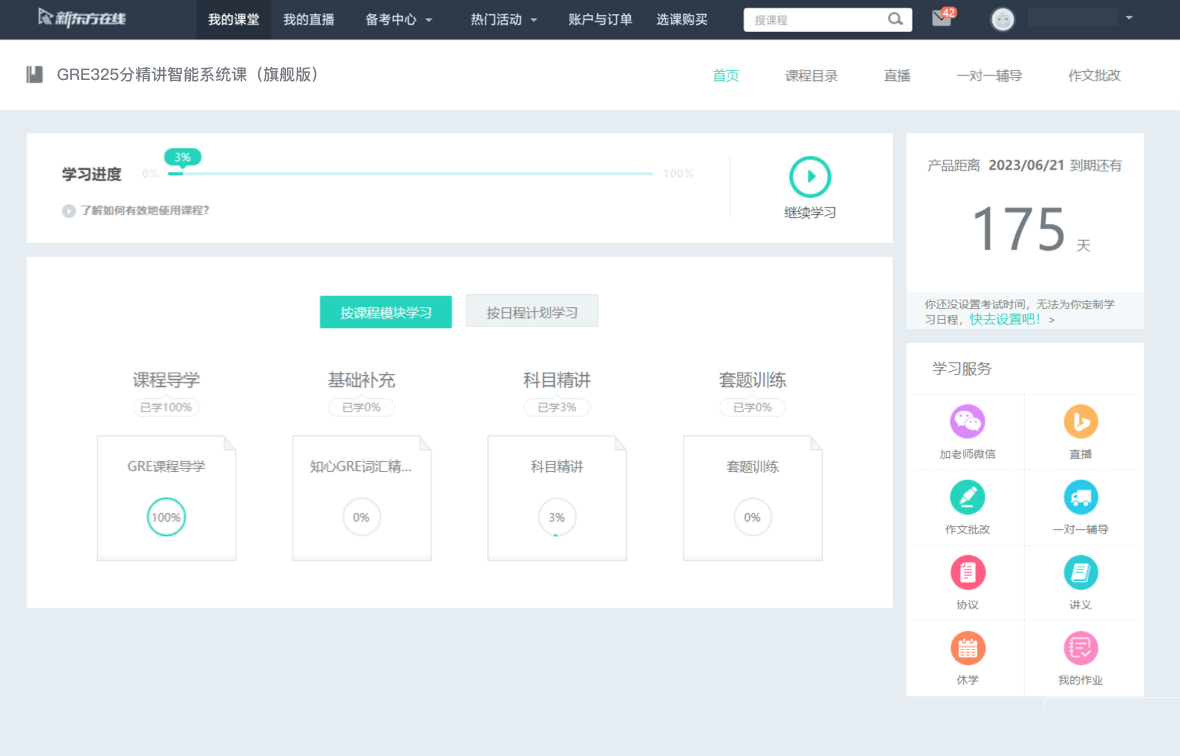Image resolution: width=1180 pixels, height=756 pixels.
Task: Click the 学习进度 progress bar
Action: pyautogui.click(x=410, y=174)
